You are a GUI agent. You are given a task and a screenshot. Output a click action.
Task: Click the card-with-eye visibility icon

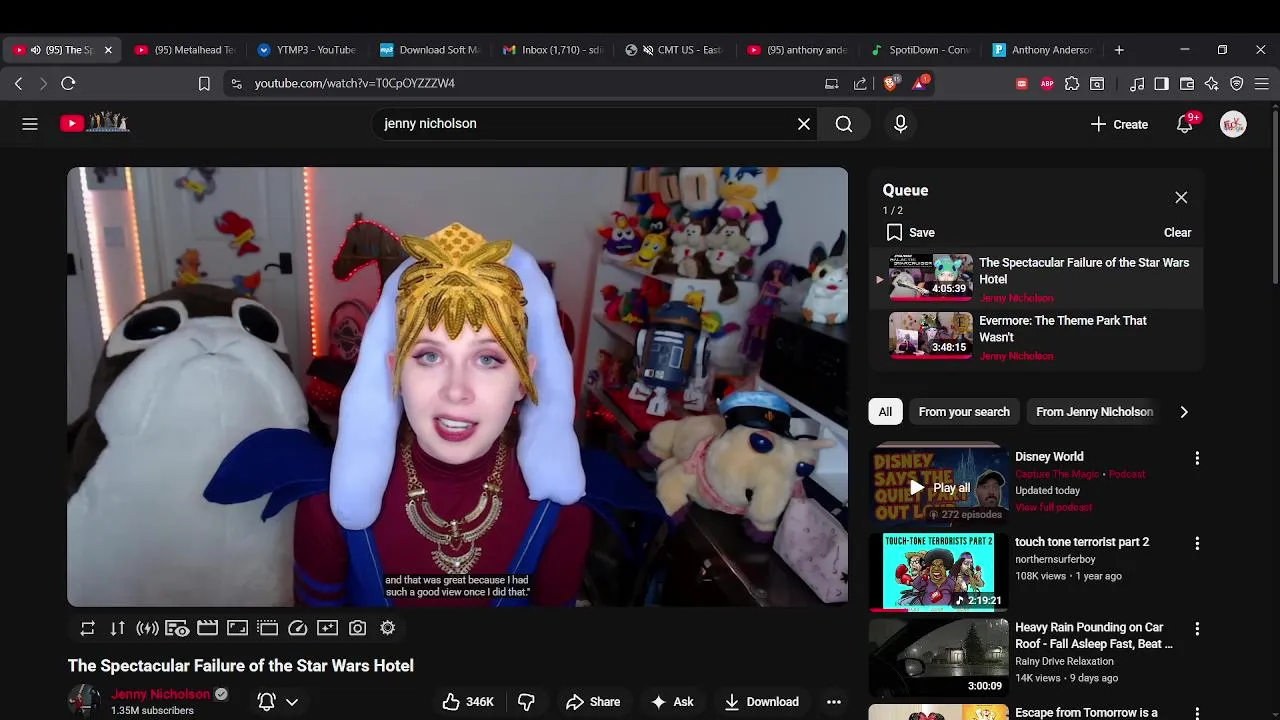point(177,628)
